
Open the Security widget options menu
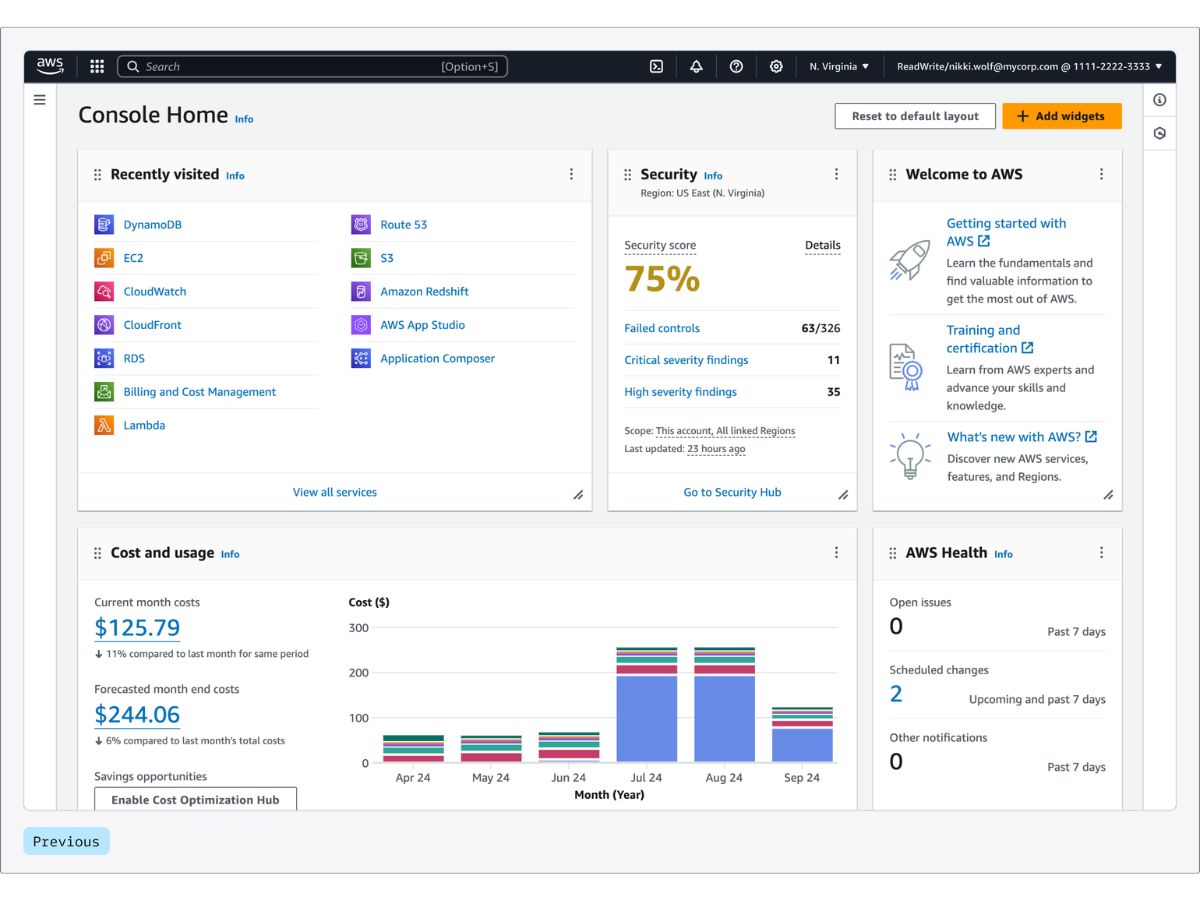[836, 174]
